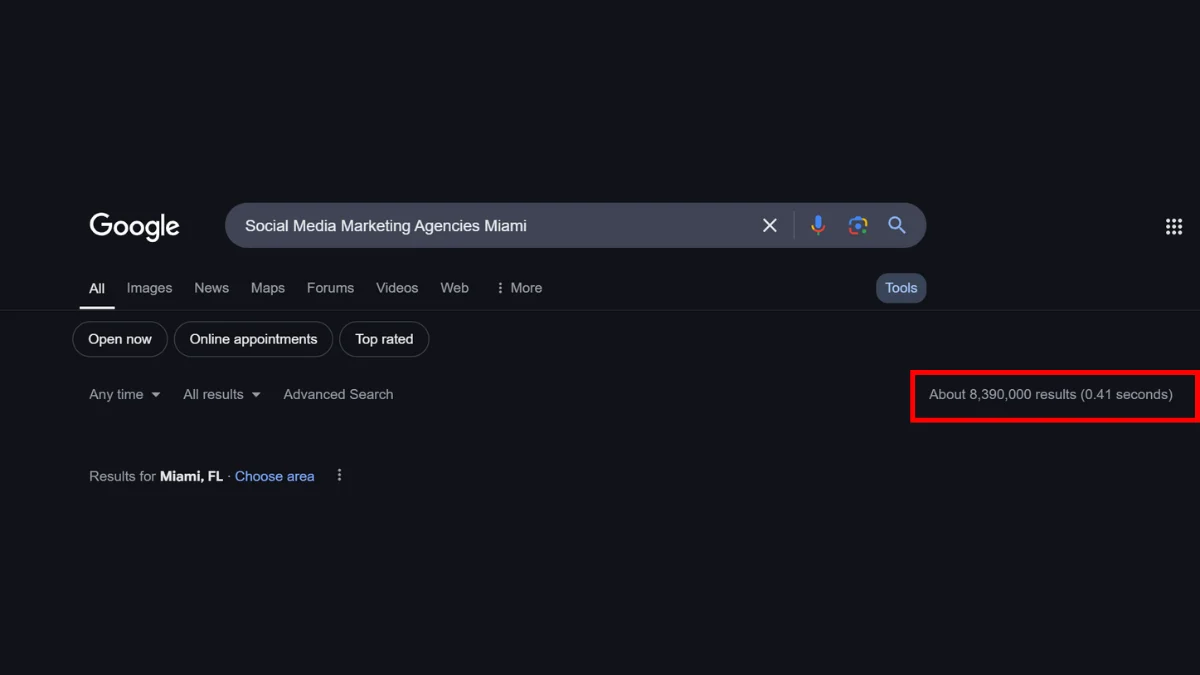Start voice search with microphone icon

(x=818, y=226)
